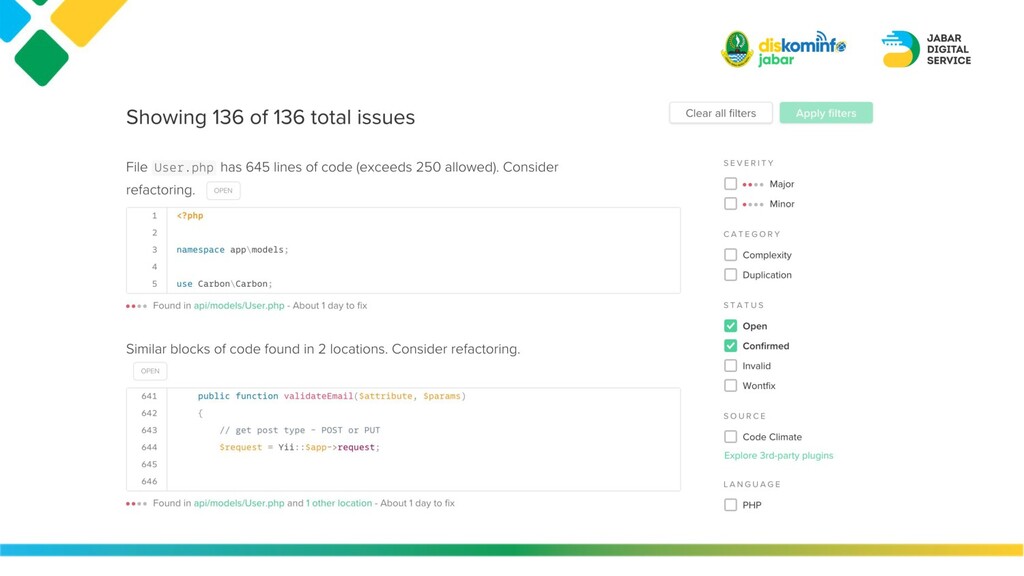Image resolution: width=1024 pixels, height=576 pixels.
Task: Enable the Minor severity checkbox
Action: click(730, 204)
